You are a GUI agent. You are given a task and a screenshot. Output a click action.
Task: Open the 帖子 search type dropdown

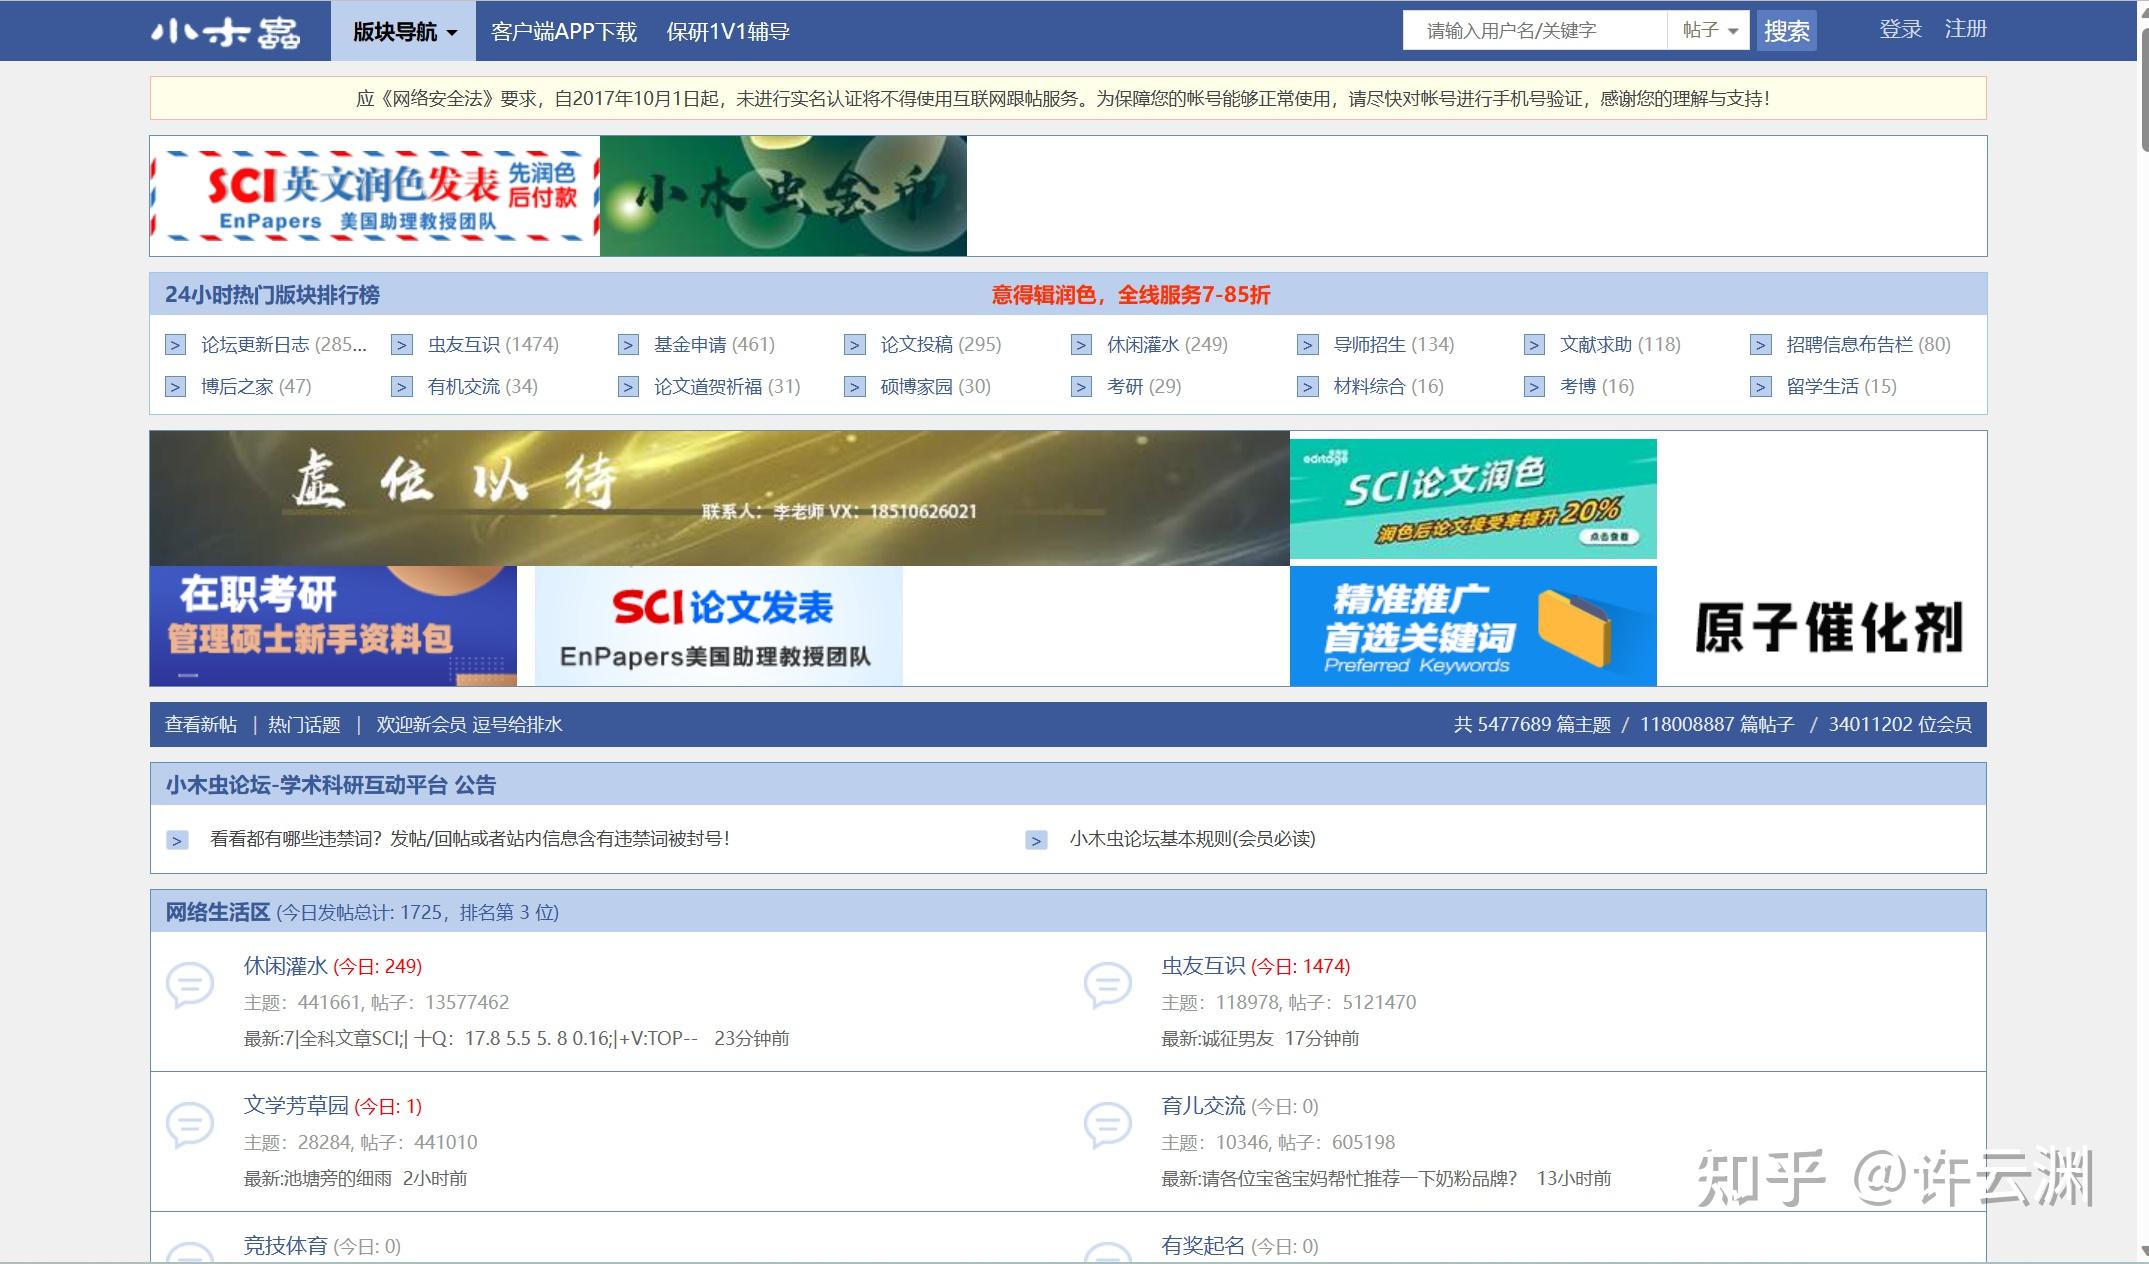coord(1709,31)
